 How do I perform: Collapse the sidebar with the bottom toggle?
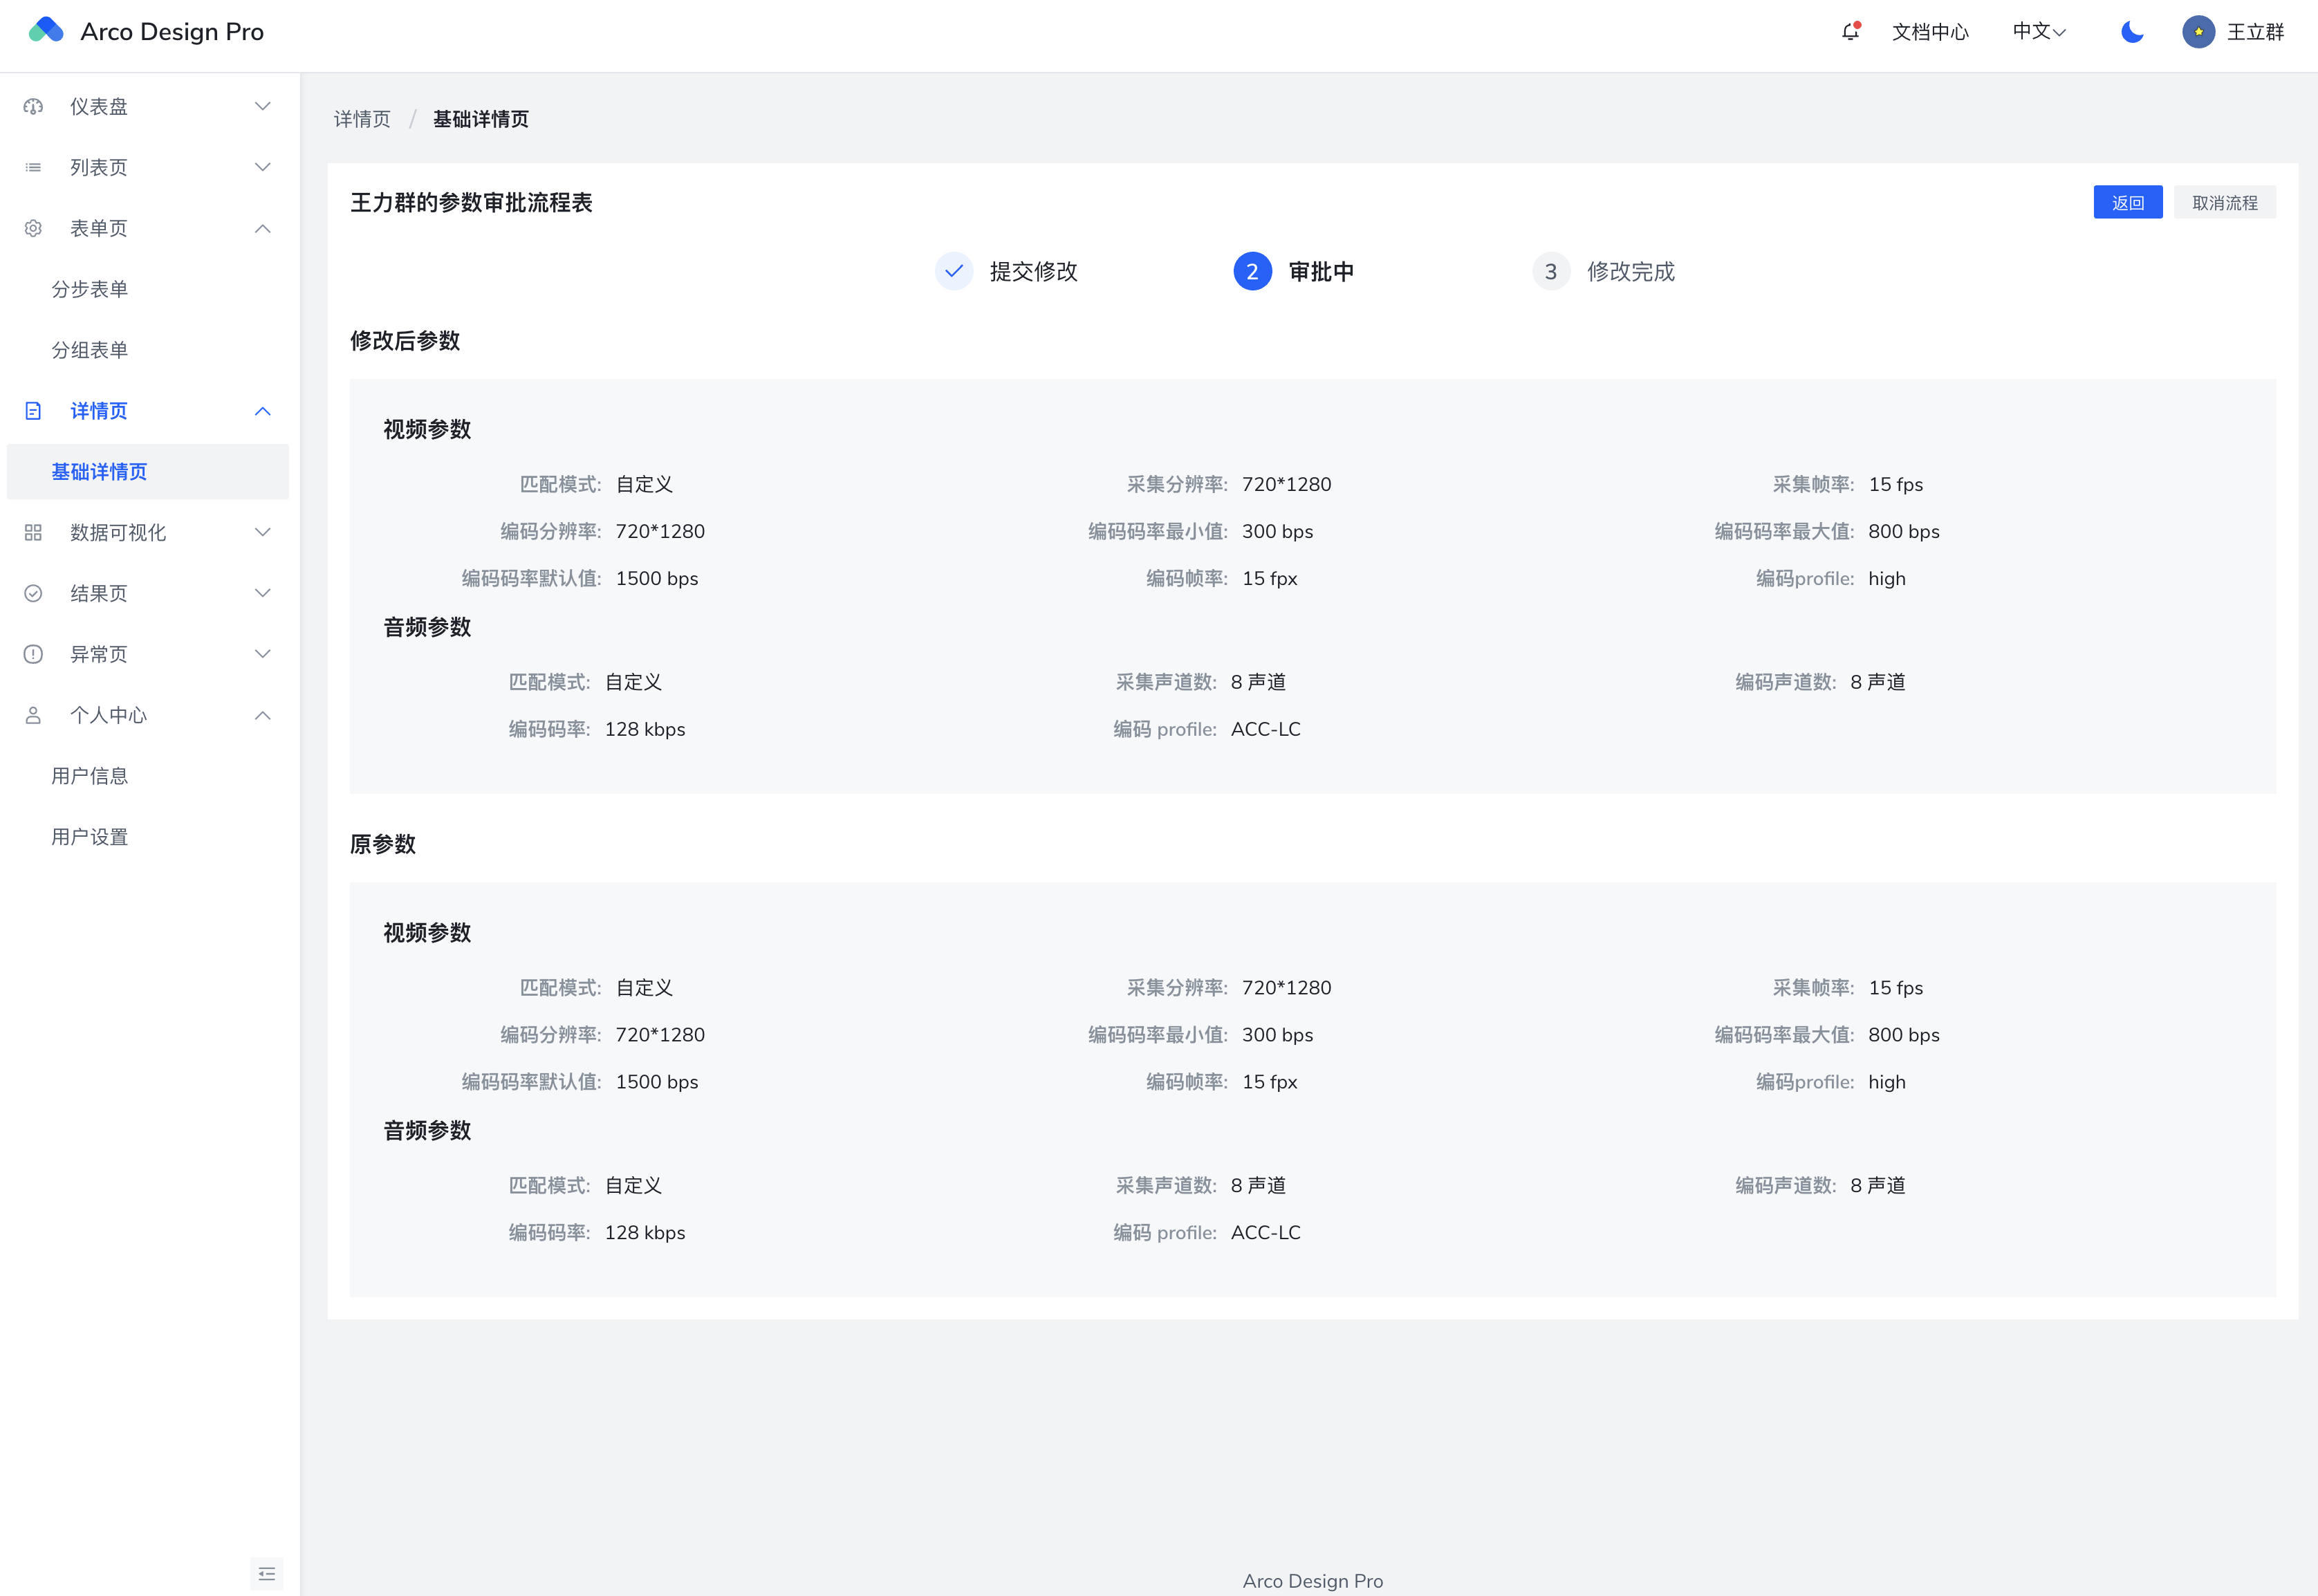click(266, 1573)
